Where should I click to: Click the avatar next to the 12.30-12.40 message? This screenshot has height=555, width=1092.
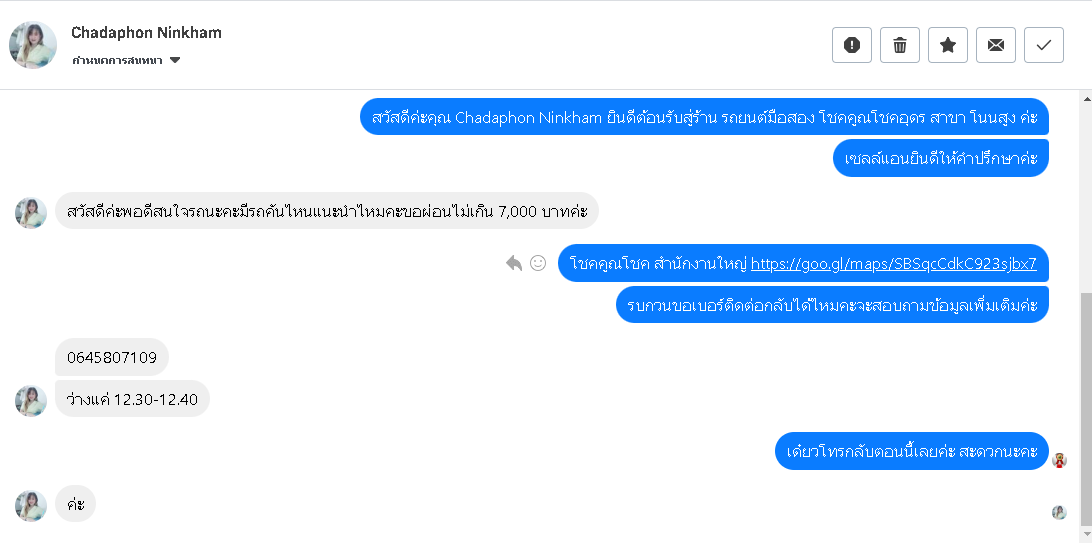tap(31, 400)
